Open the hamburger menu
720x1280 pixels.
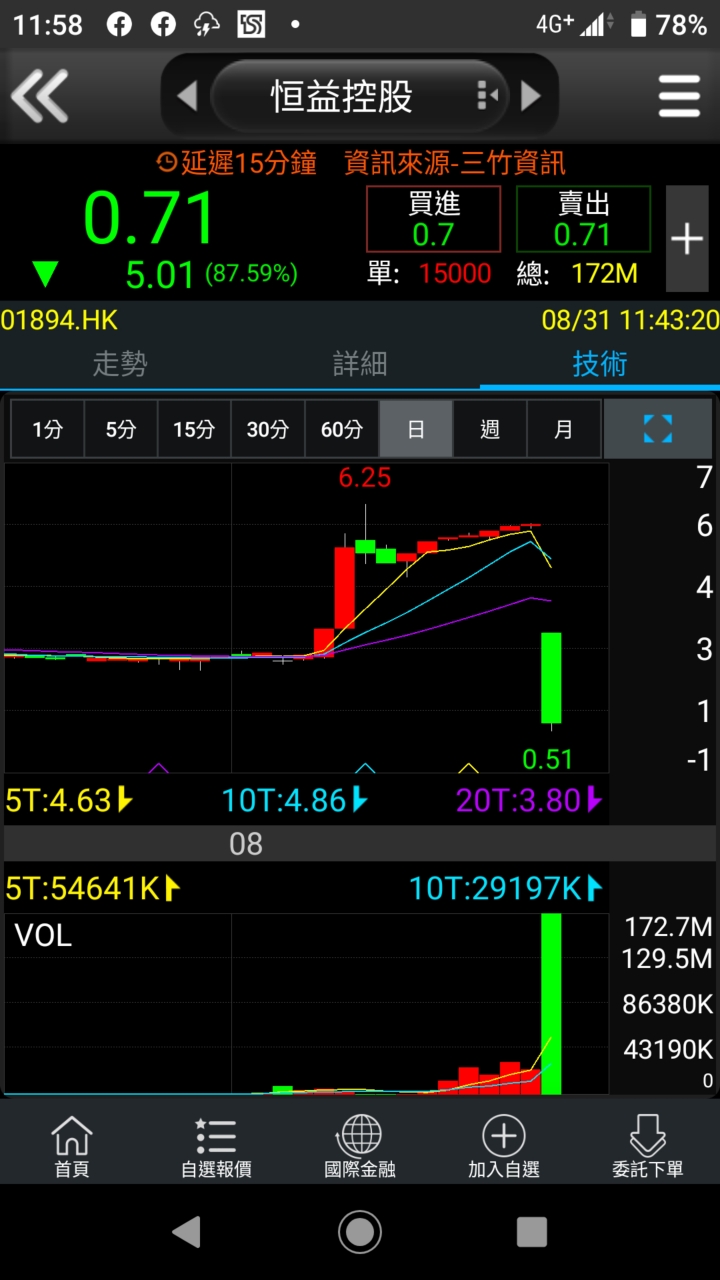[679, 96]
